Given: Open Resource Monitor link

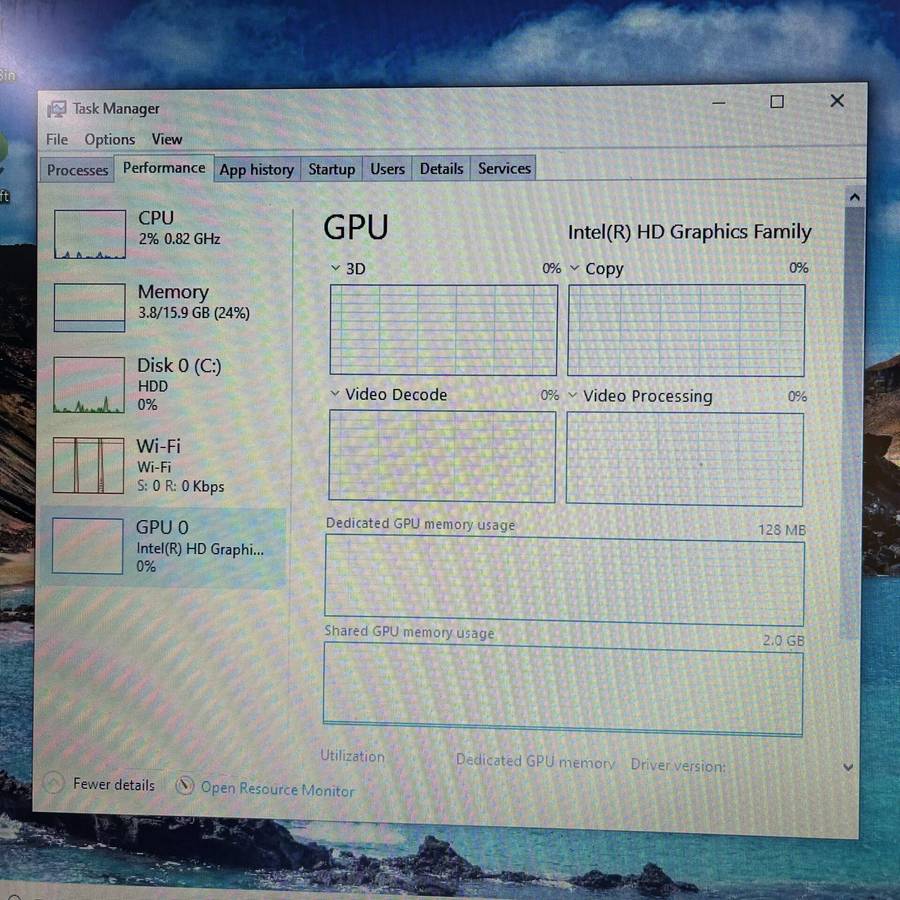Looking at the screenshot, I should coord(277,790).
